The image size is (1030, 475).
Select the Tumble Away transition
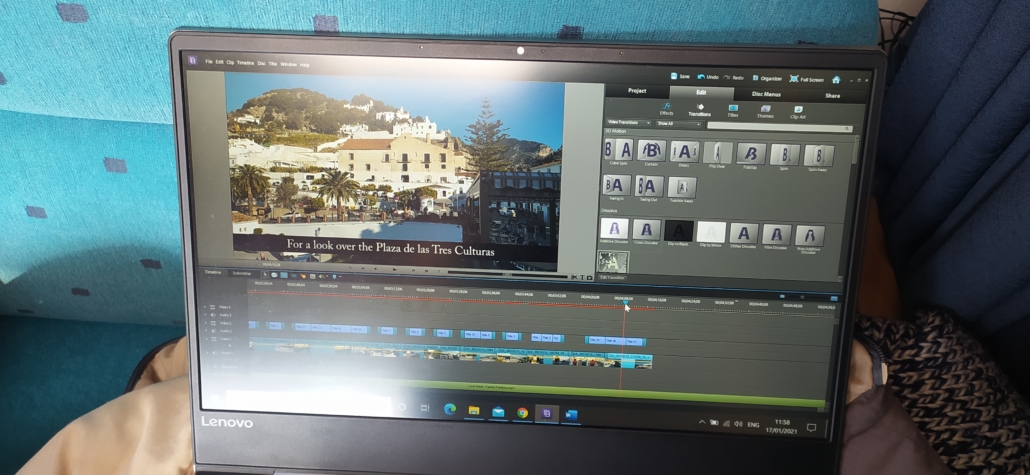[682, 189]
